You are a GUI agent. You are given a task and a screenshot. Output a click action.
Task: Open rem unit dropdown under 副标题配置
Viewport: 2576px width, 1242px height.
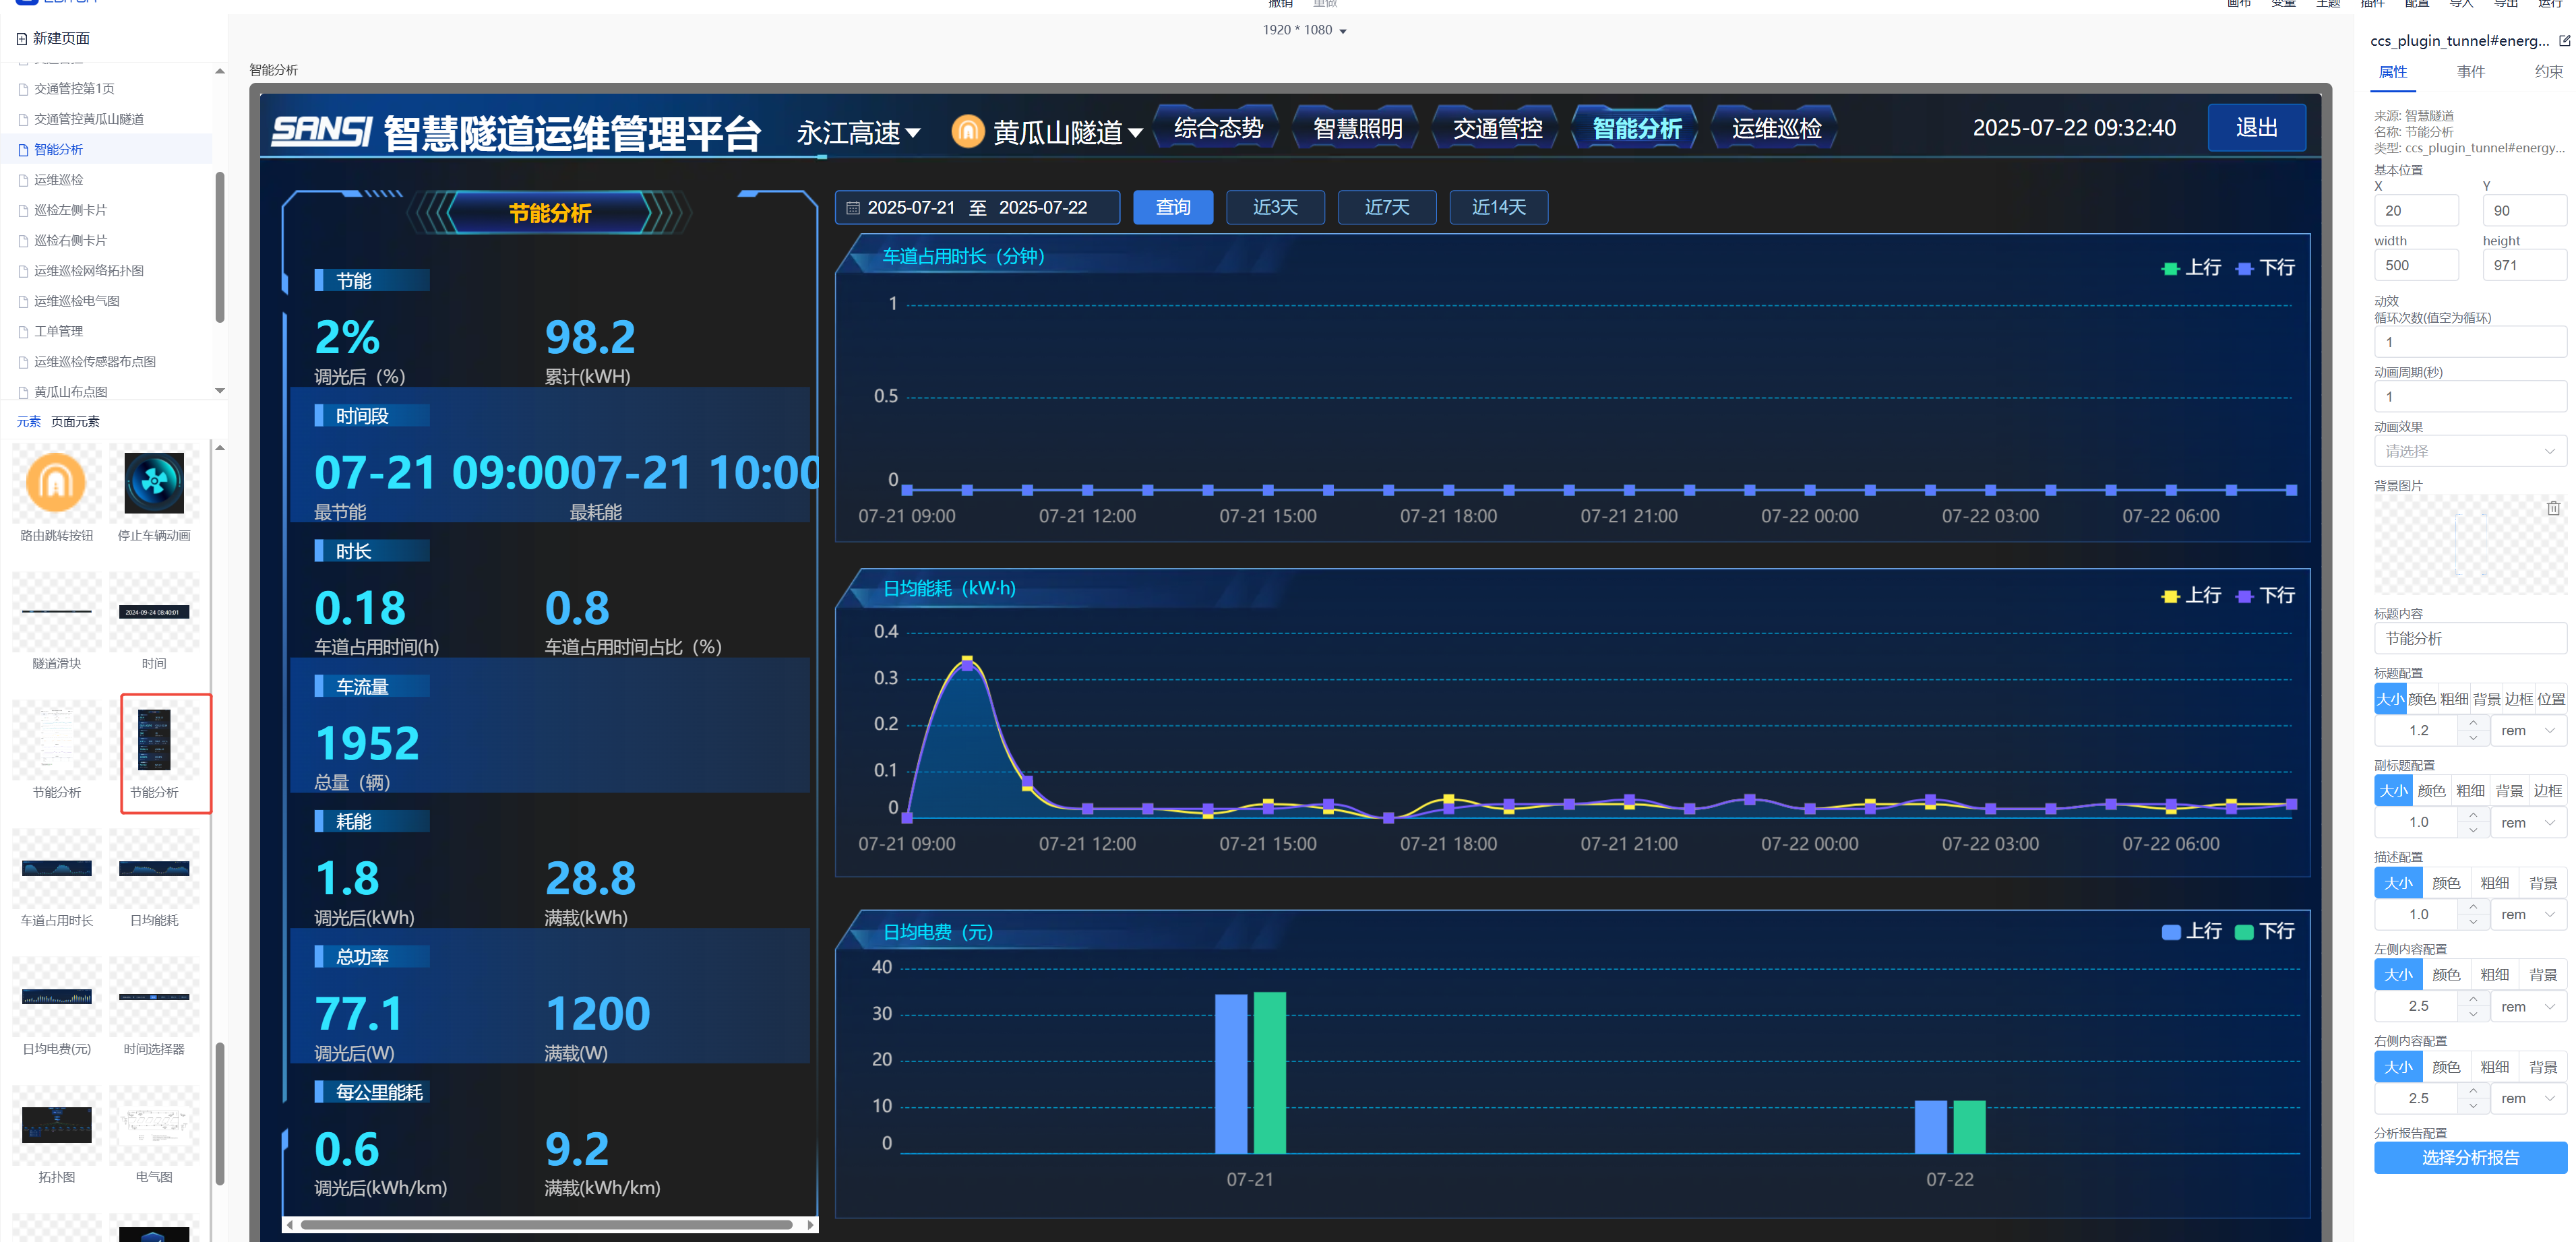[2527, 823]
